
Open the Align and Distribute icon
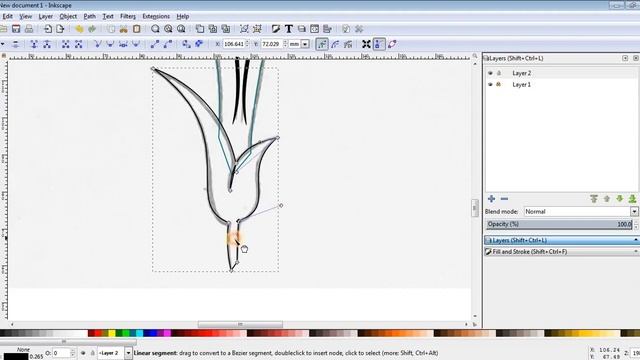click(x=327, y=29)
